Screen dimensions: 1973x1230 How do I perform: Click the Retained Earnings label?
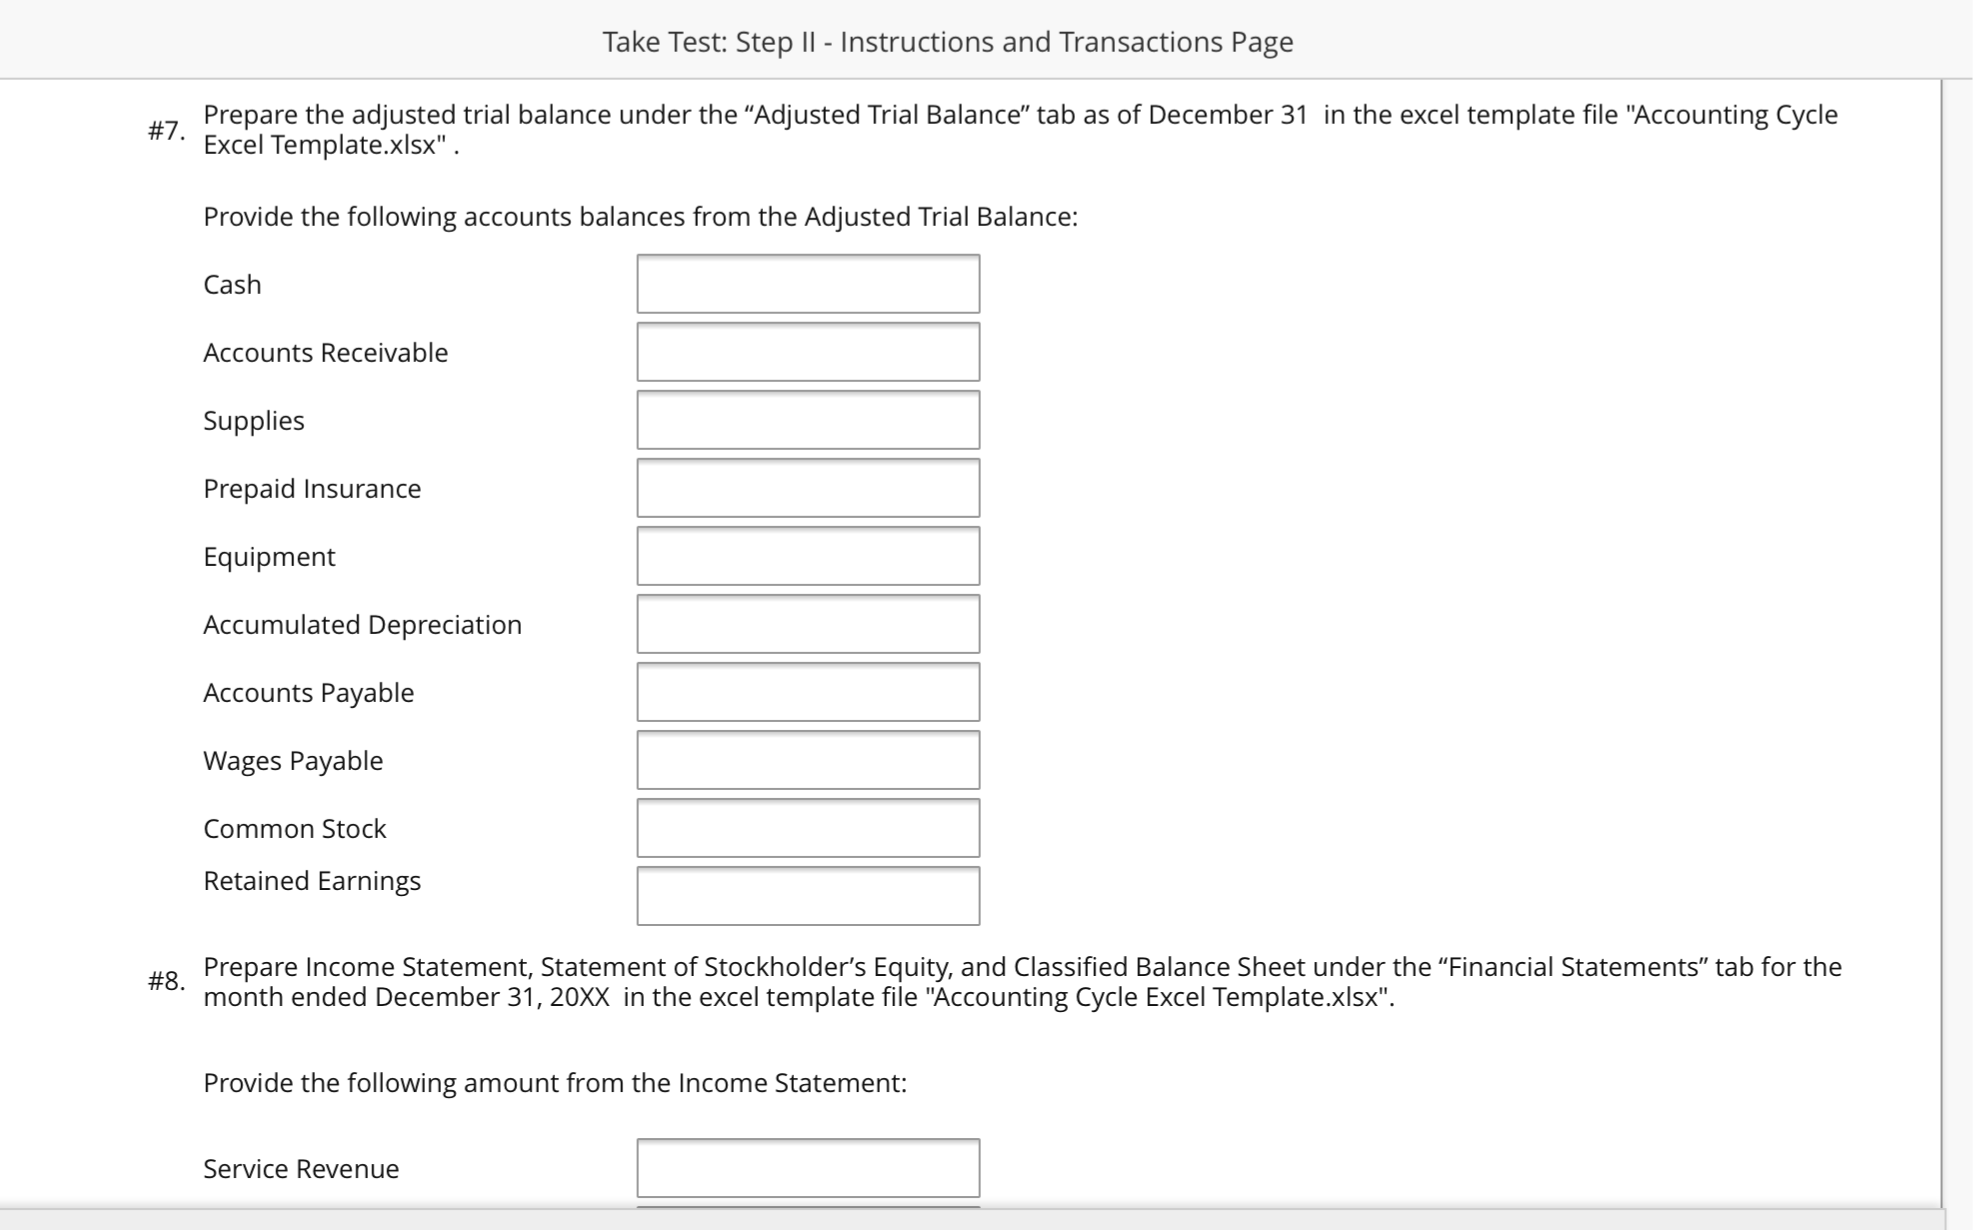coord(312,881)
